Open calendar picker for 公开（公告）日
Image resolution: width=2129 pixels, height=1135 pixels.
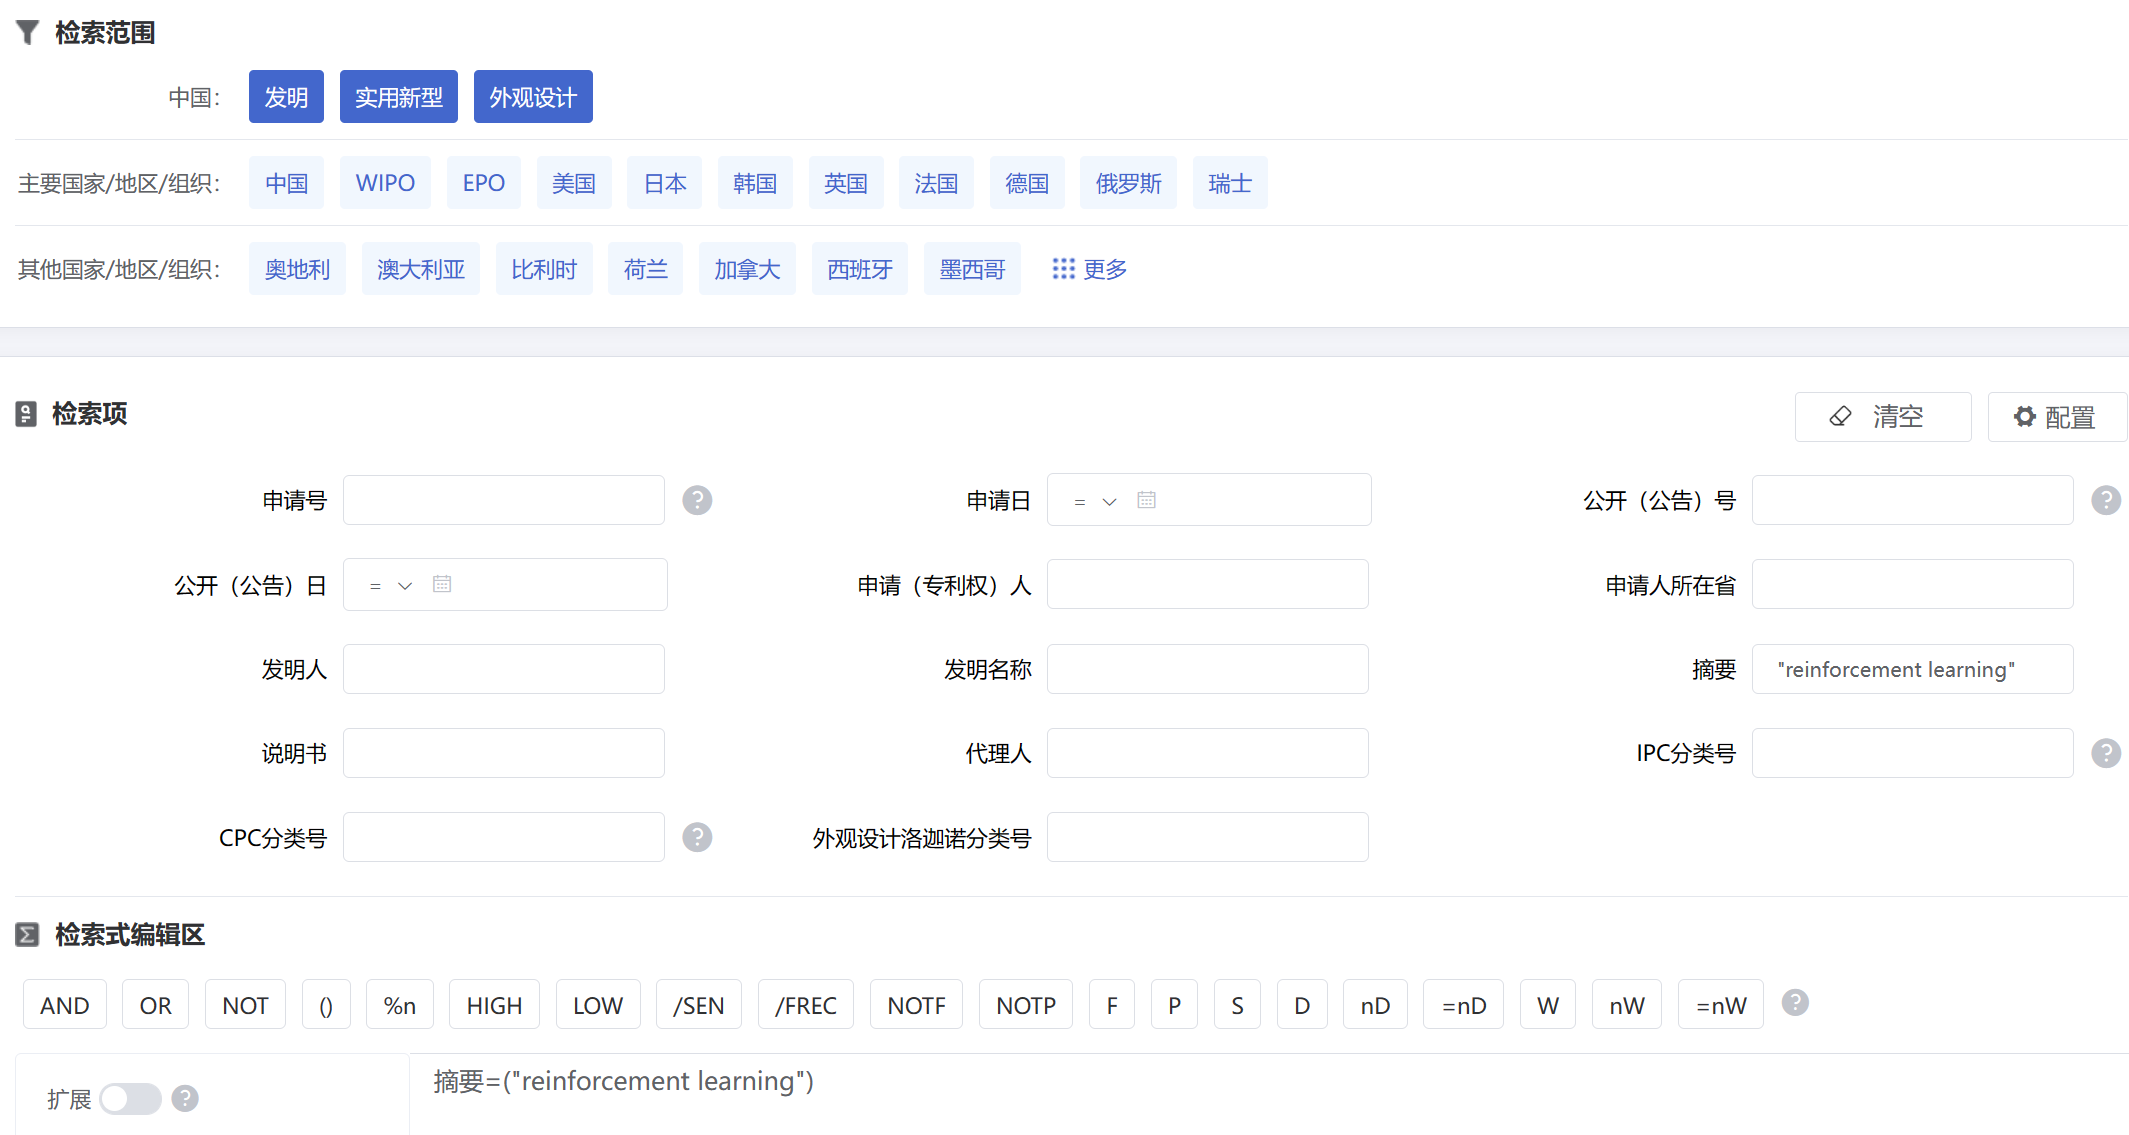pos(442,584)
